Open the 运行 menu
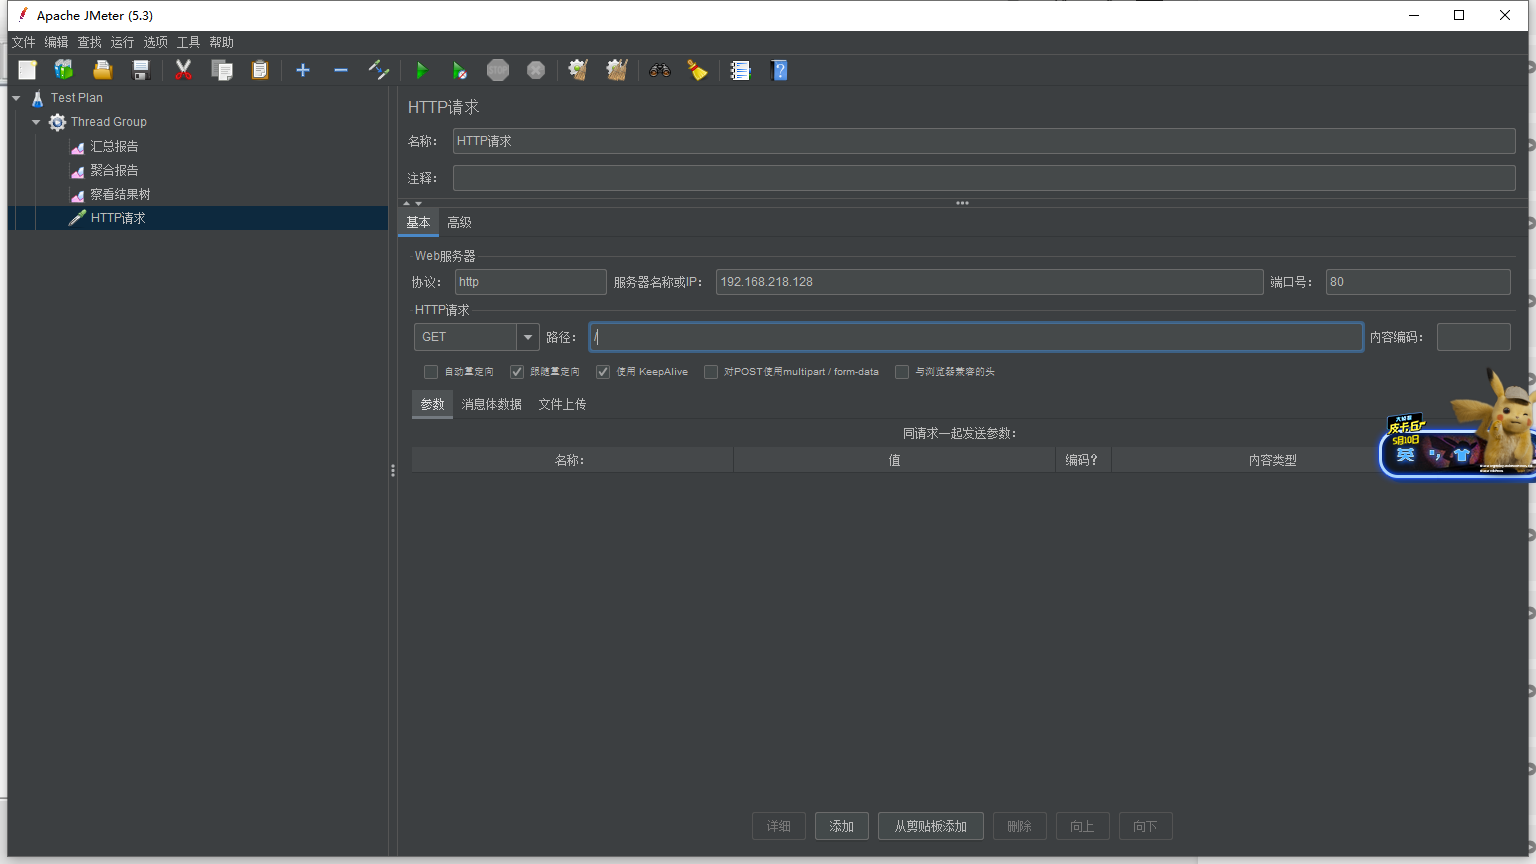The width and height of the screenshot is (1536, 864). (122, 42)
